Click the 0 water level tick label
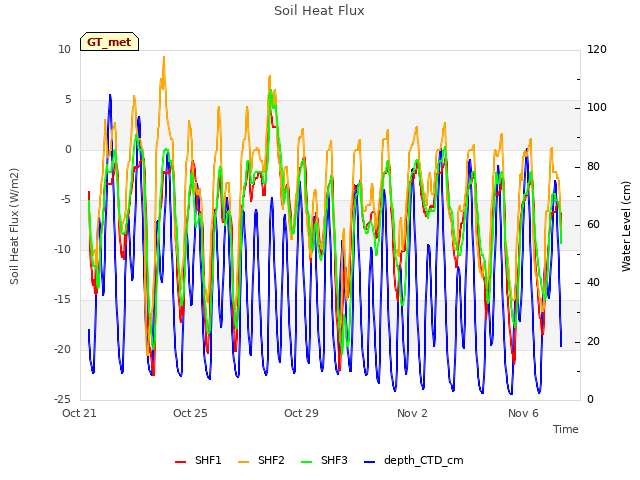Viewport: 640px width, 480px height. pos(590,399)
